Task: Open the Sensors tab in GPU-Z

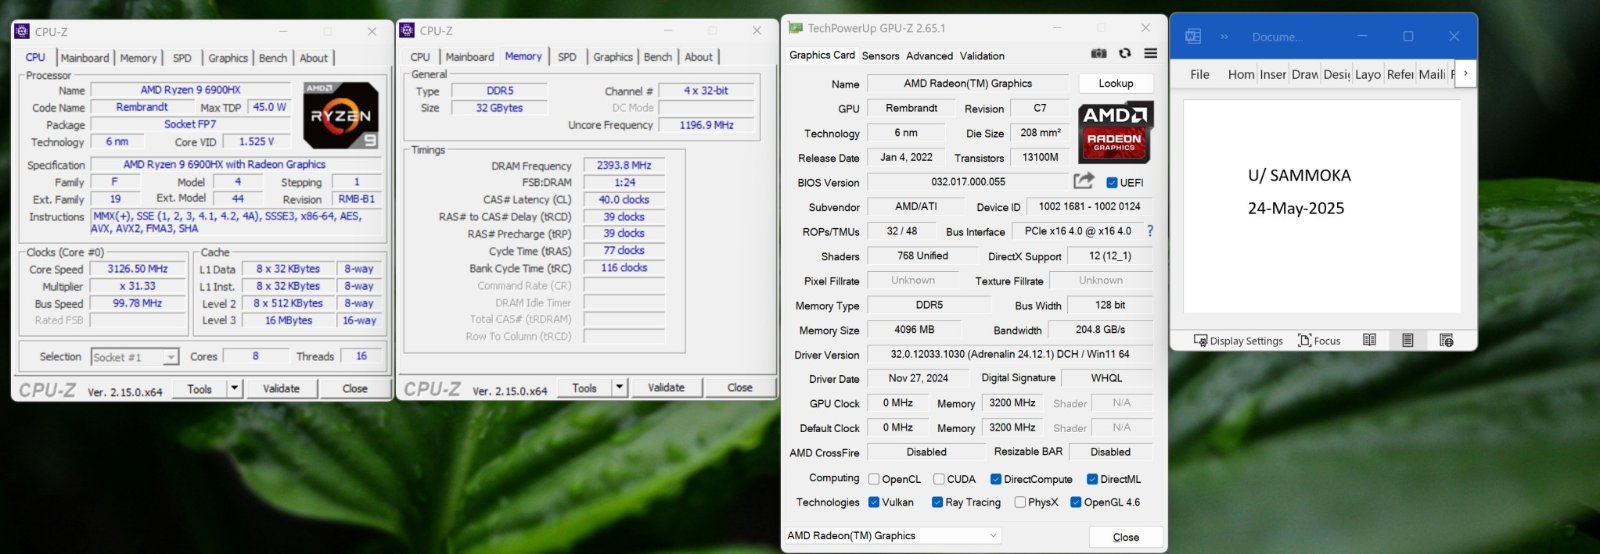Action: coord(881,56)
